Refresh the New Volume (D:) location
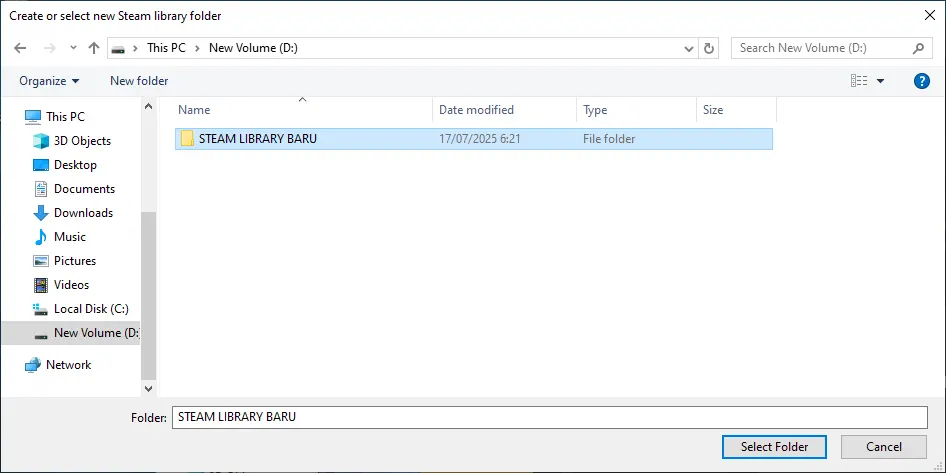The height and width of the screenshot is (473, 946). click(709, 48)
